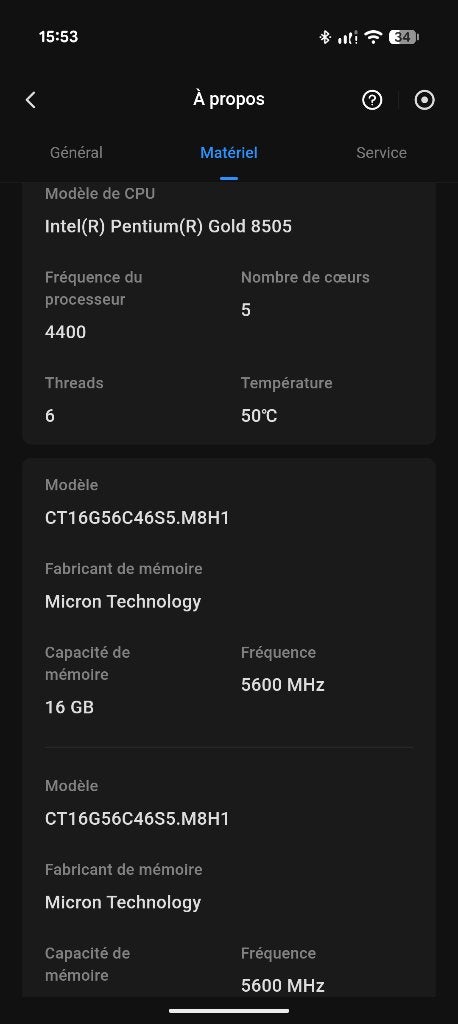Screen dimensions: 458x1024
Task: Select the Intel Pentium Gold 8505 CPU model text
Action: coord(169,227)
